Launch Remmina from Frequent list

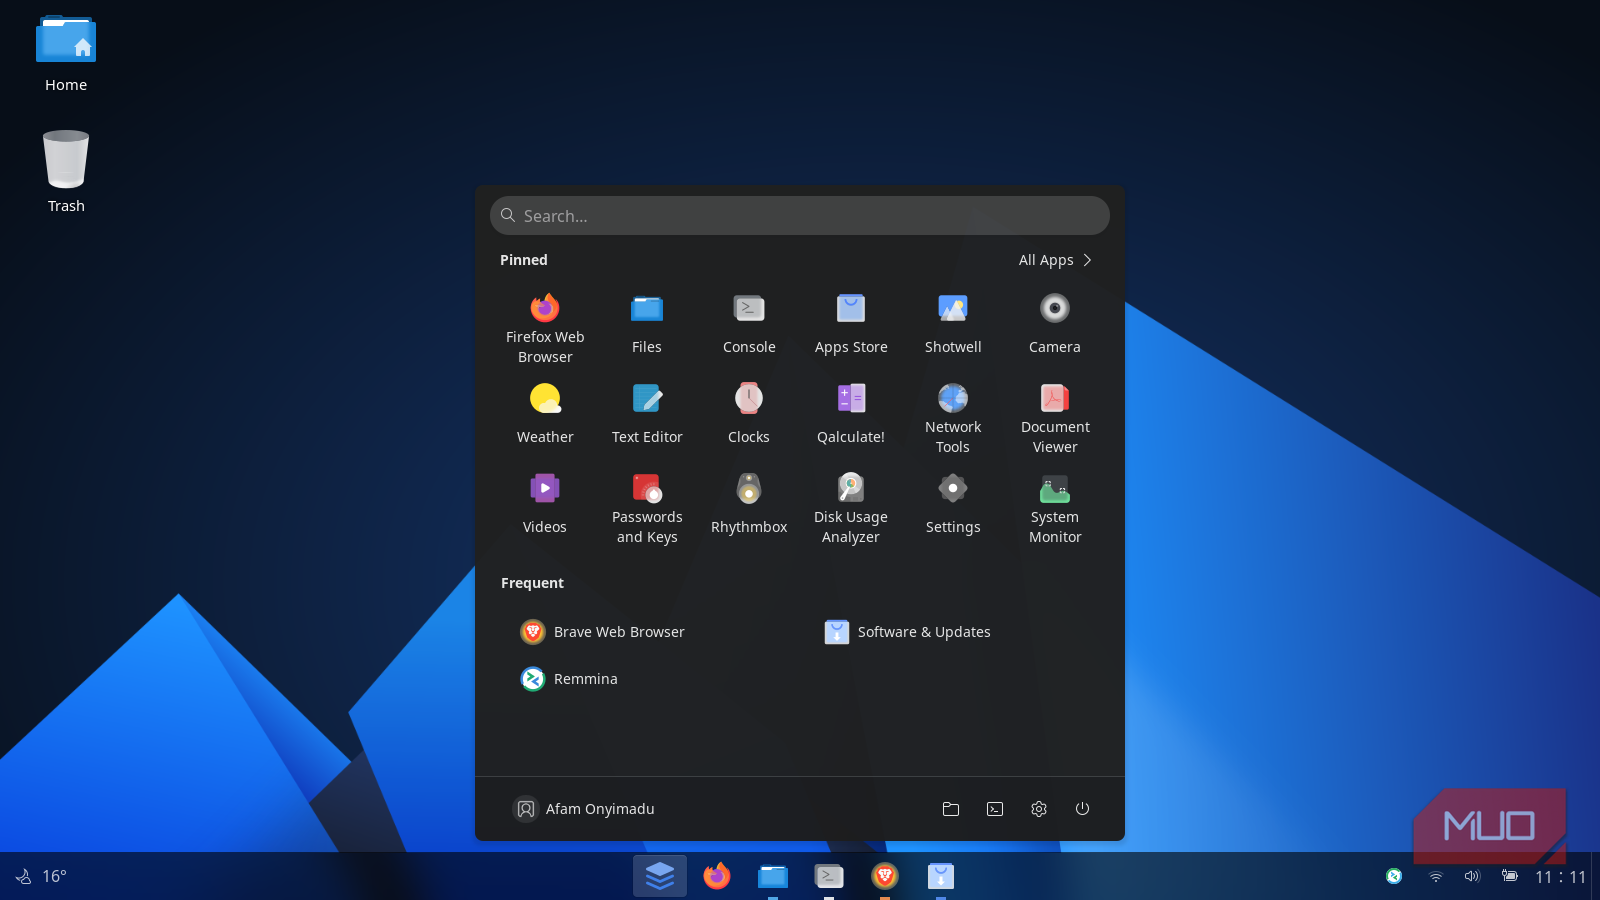(570, 679)
